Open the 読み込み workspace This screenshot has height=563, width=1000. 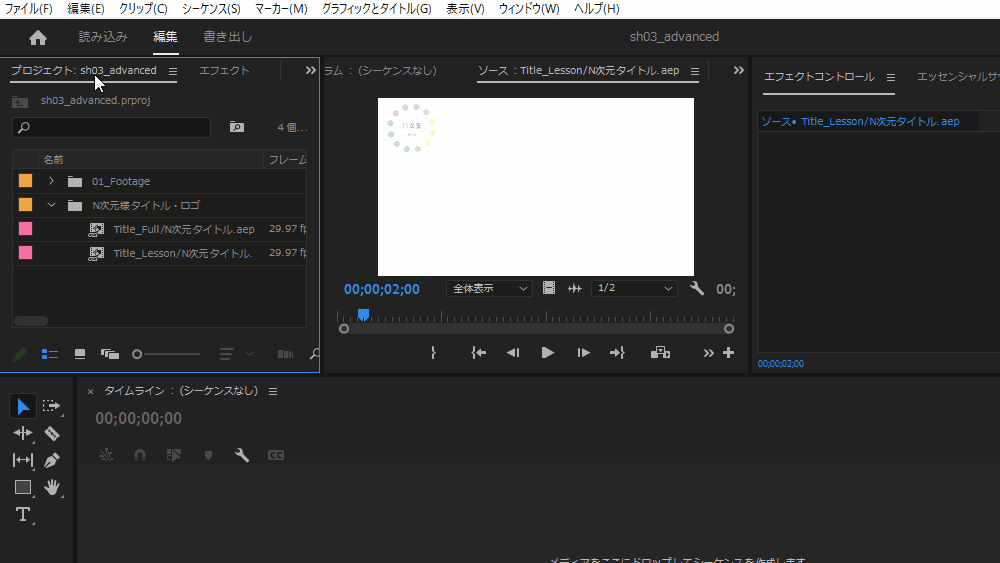103,37
